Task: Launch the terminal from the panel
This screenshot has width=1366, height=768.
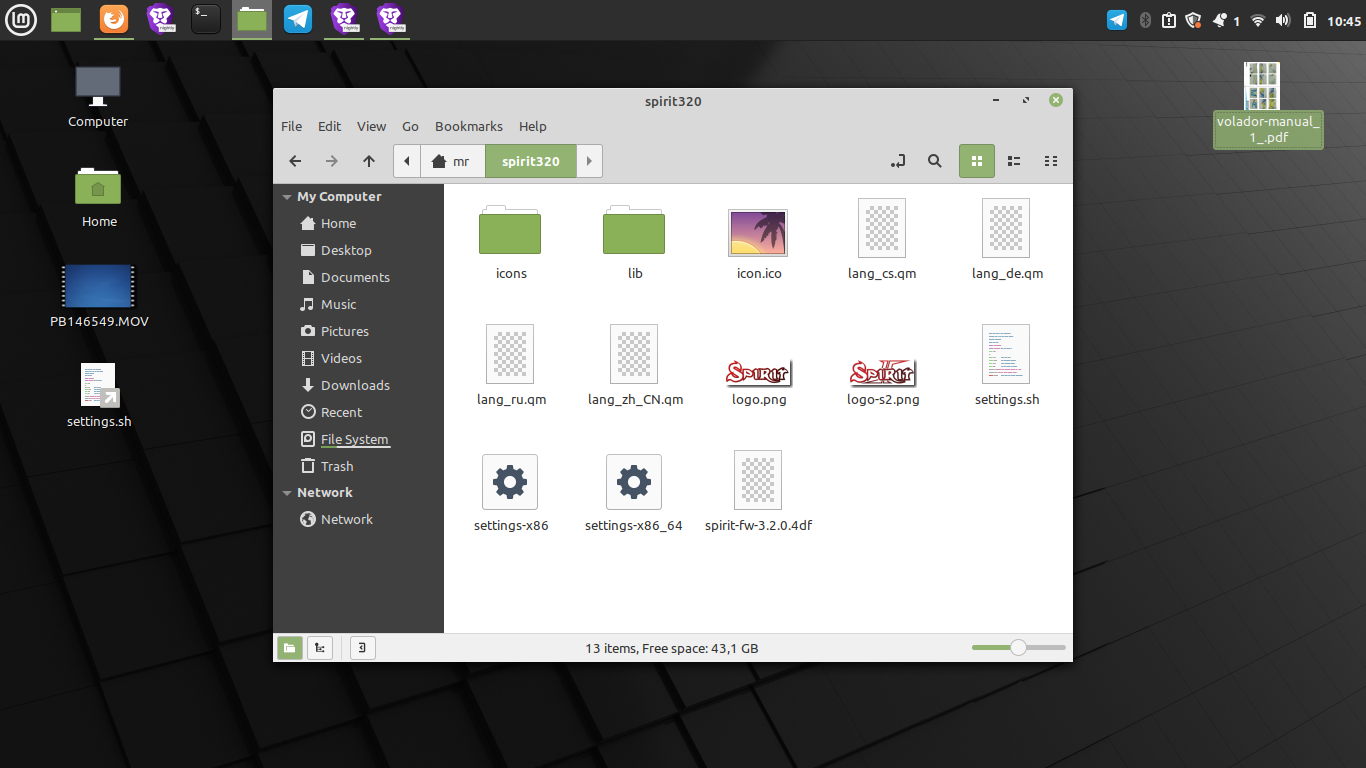Action: (206, 19)
